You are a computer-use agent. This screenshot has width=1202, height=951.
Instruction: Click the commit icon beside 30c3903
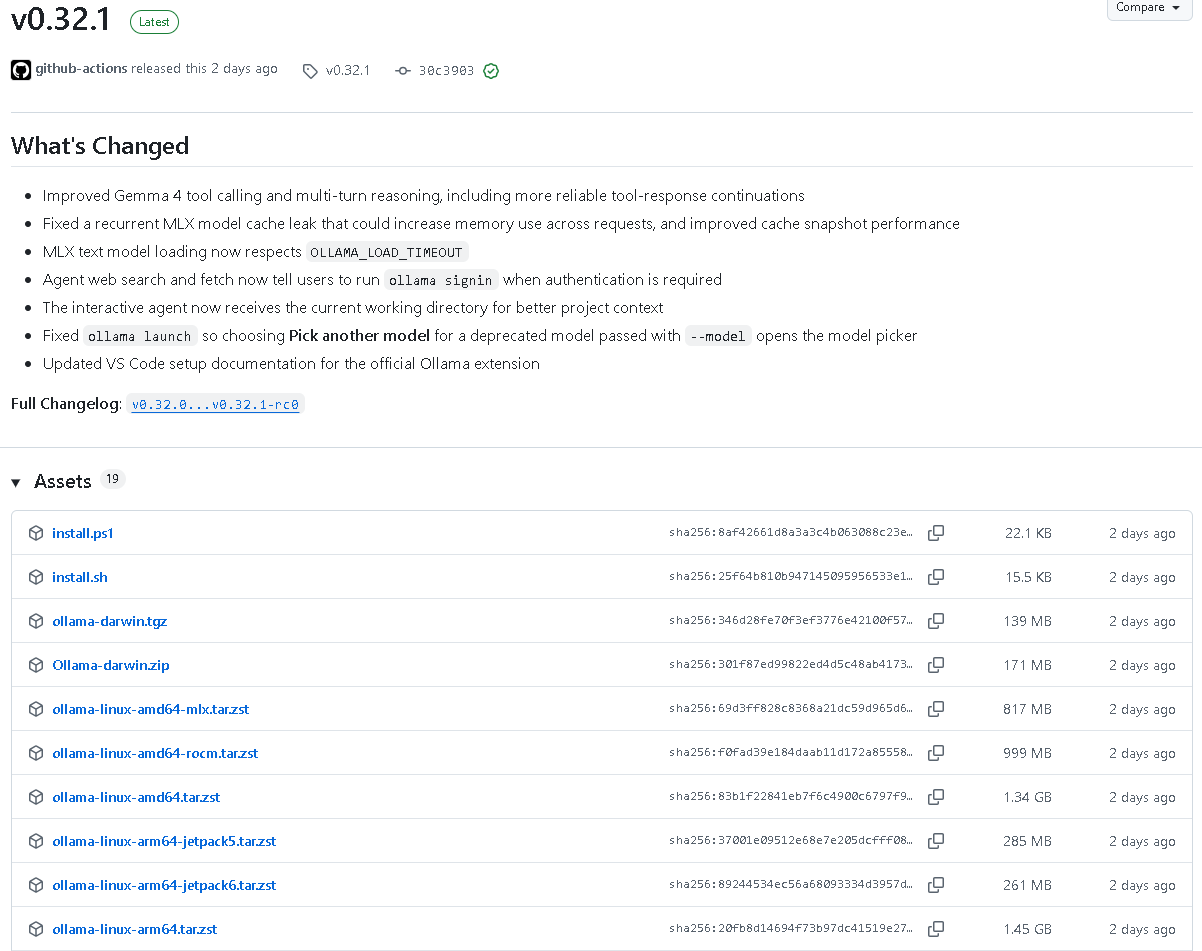[403, 71]
